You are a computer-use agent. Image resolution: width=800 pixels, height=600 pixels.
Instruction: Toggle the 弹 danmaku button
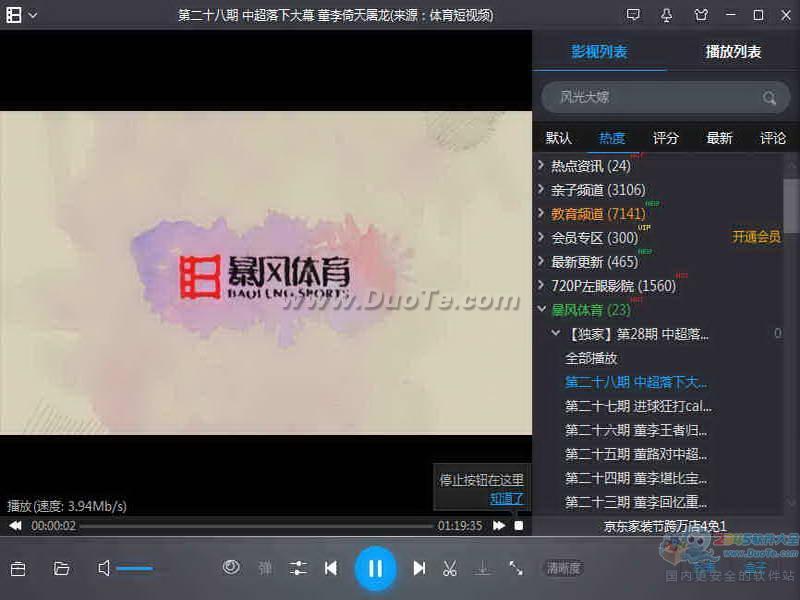coord(265,568)
